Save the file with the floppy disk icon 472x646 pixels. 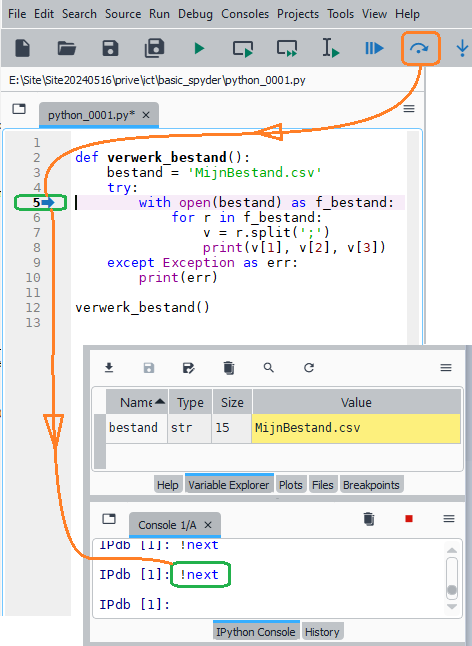tap(110, 49)
